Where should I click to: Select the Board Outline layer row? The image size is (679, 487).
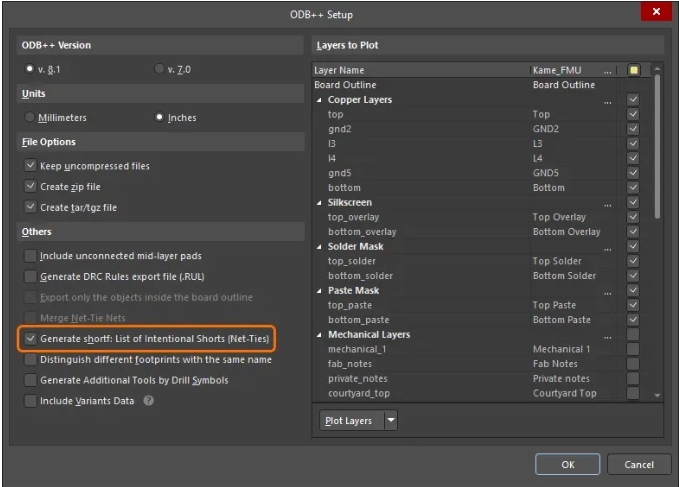482,85
